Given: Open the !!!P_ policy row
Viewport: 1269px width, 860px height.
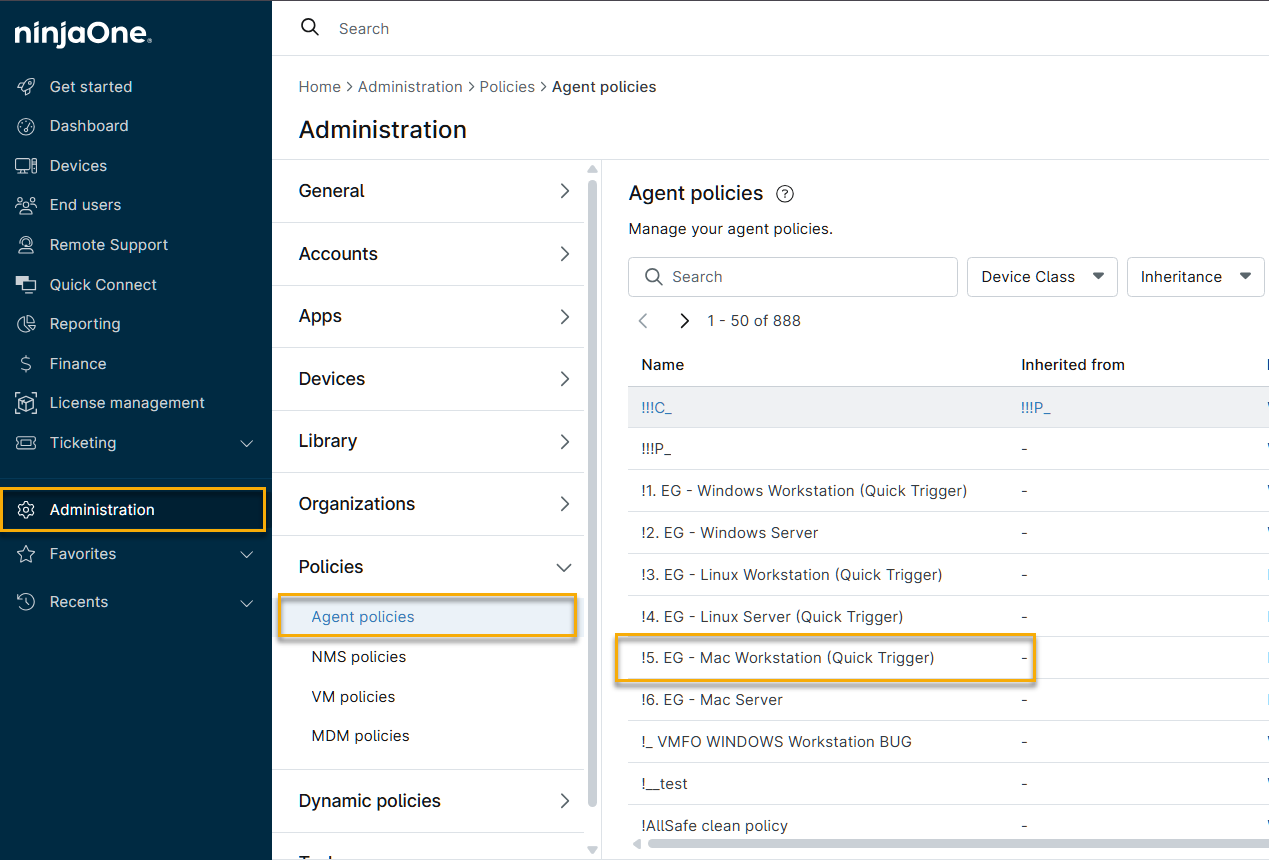Looking at the screenshot, I should coord(656,449).
